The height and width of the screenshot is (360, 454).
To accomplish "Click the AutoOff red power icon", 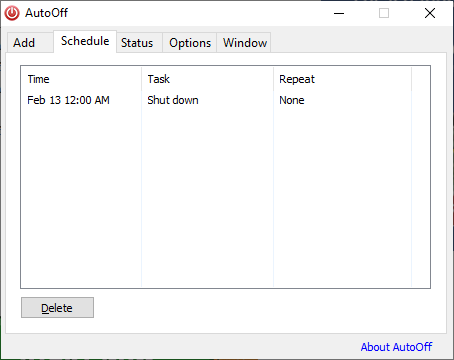I will tap(12, 13).
